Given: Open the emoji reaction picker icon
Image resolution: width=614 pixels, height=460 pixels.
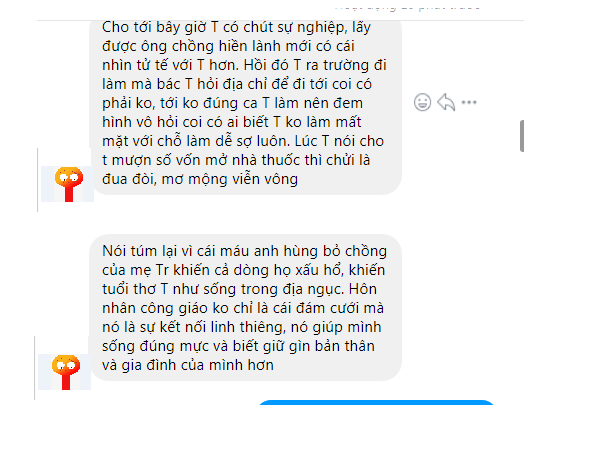Looking at the screenshot, I should (x=422, y=103).
